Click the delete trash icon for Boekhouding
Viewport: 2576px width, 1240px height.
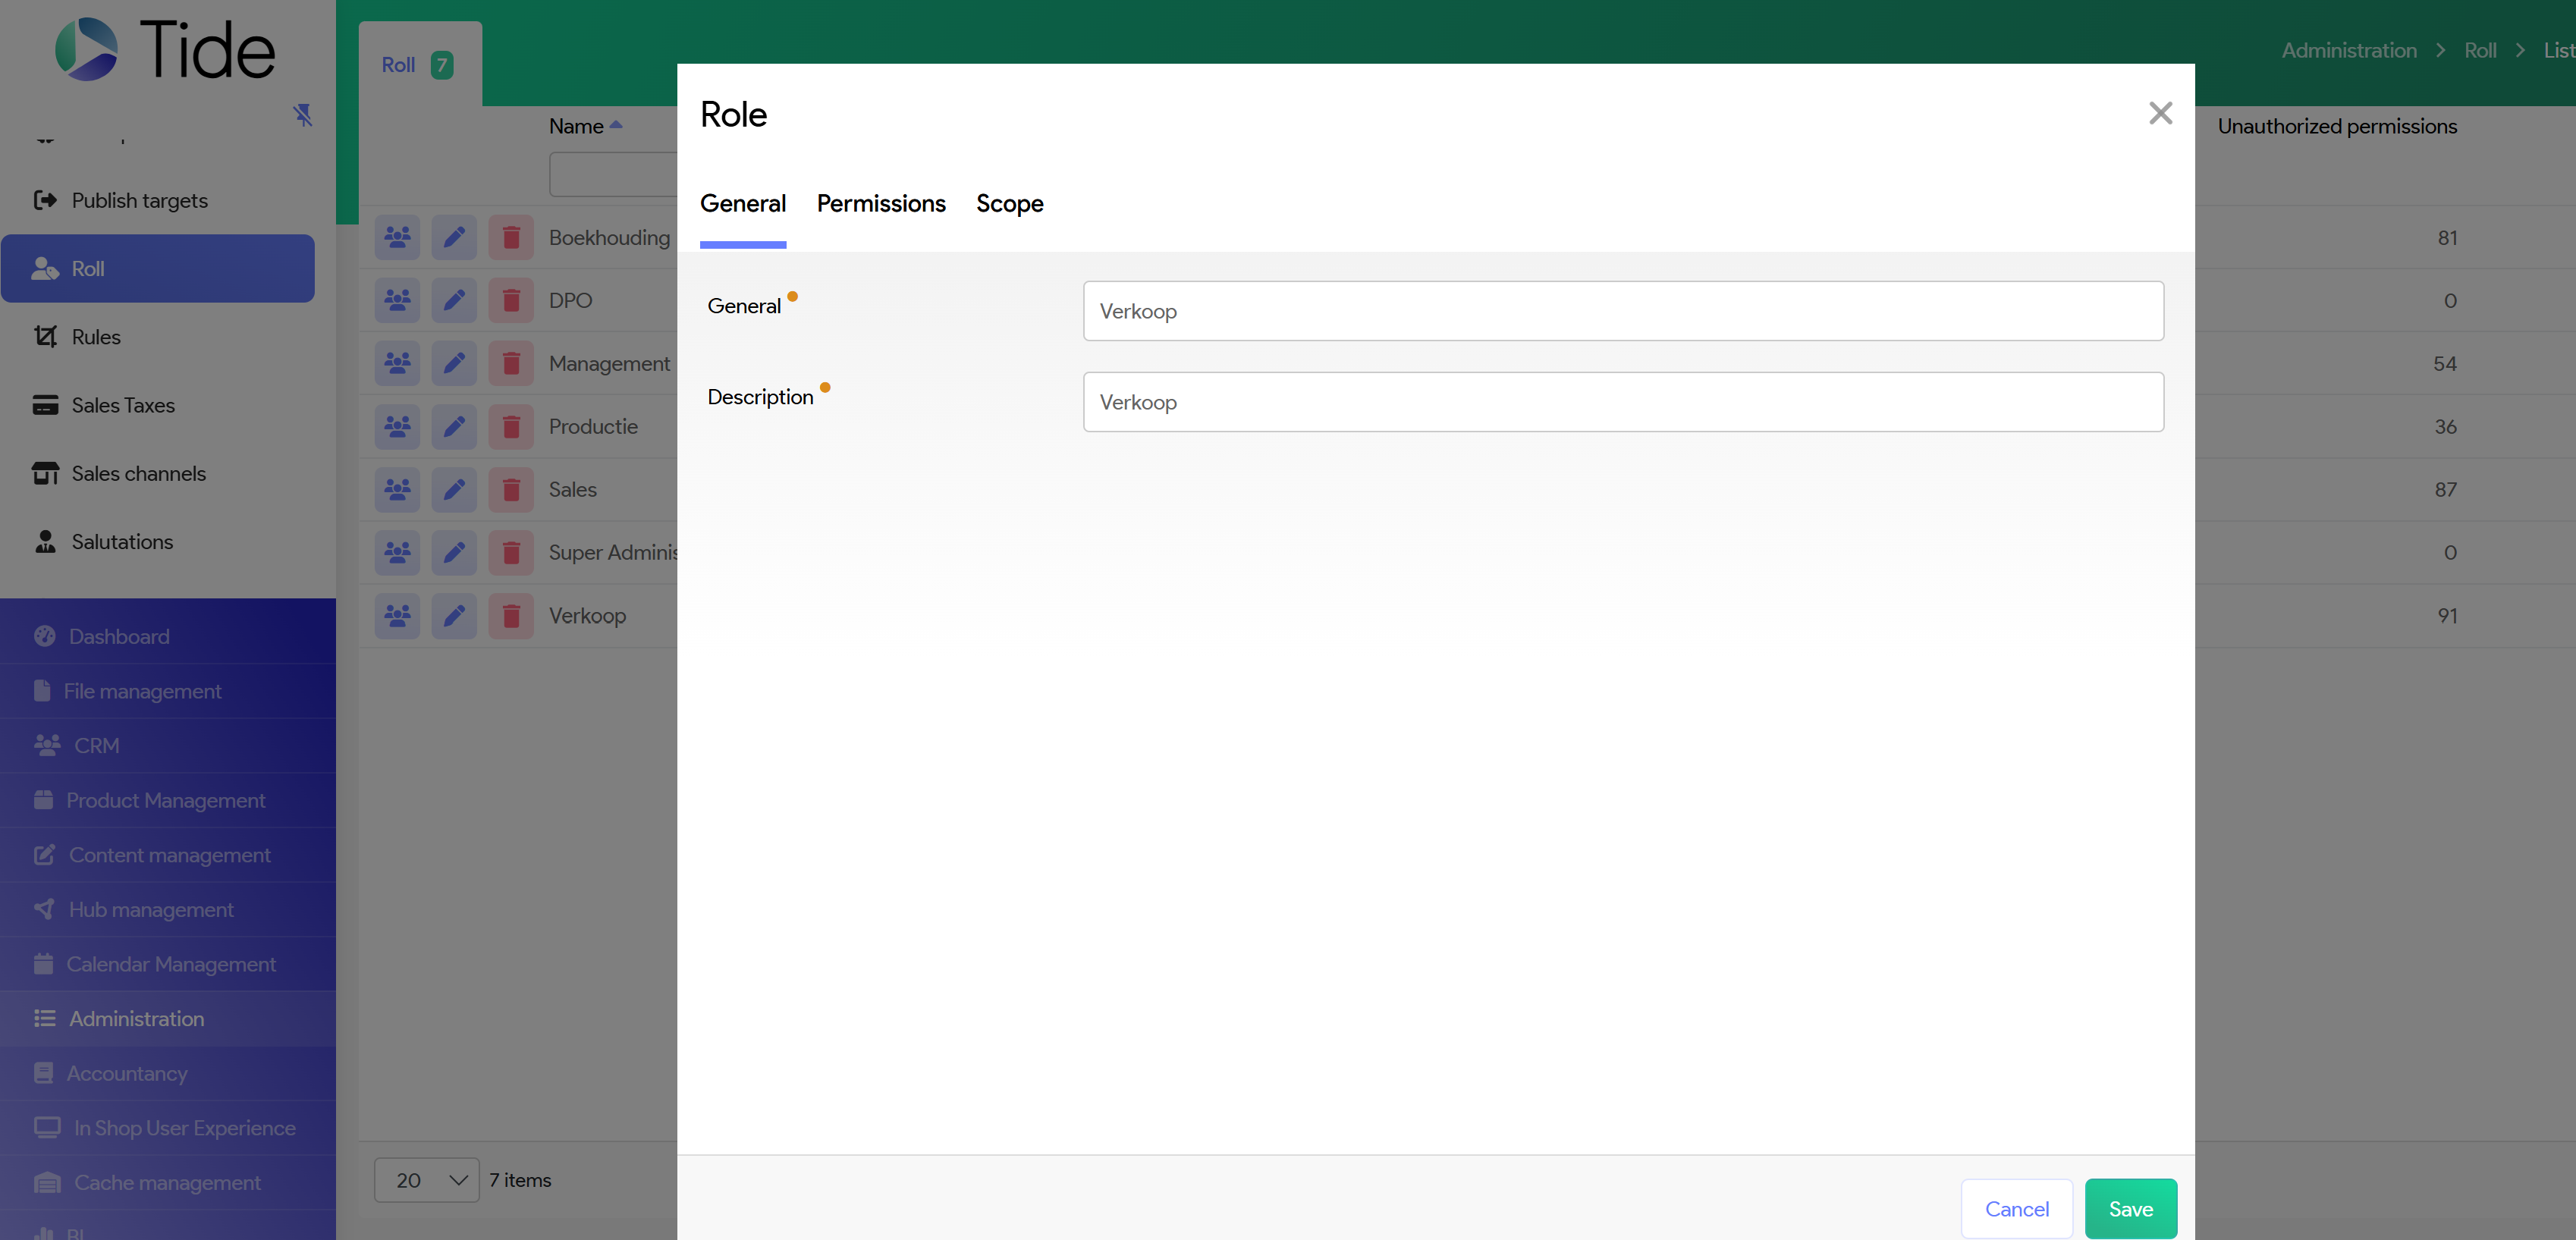tap(511, 237)
